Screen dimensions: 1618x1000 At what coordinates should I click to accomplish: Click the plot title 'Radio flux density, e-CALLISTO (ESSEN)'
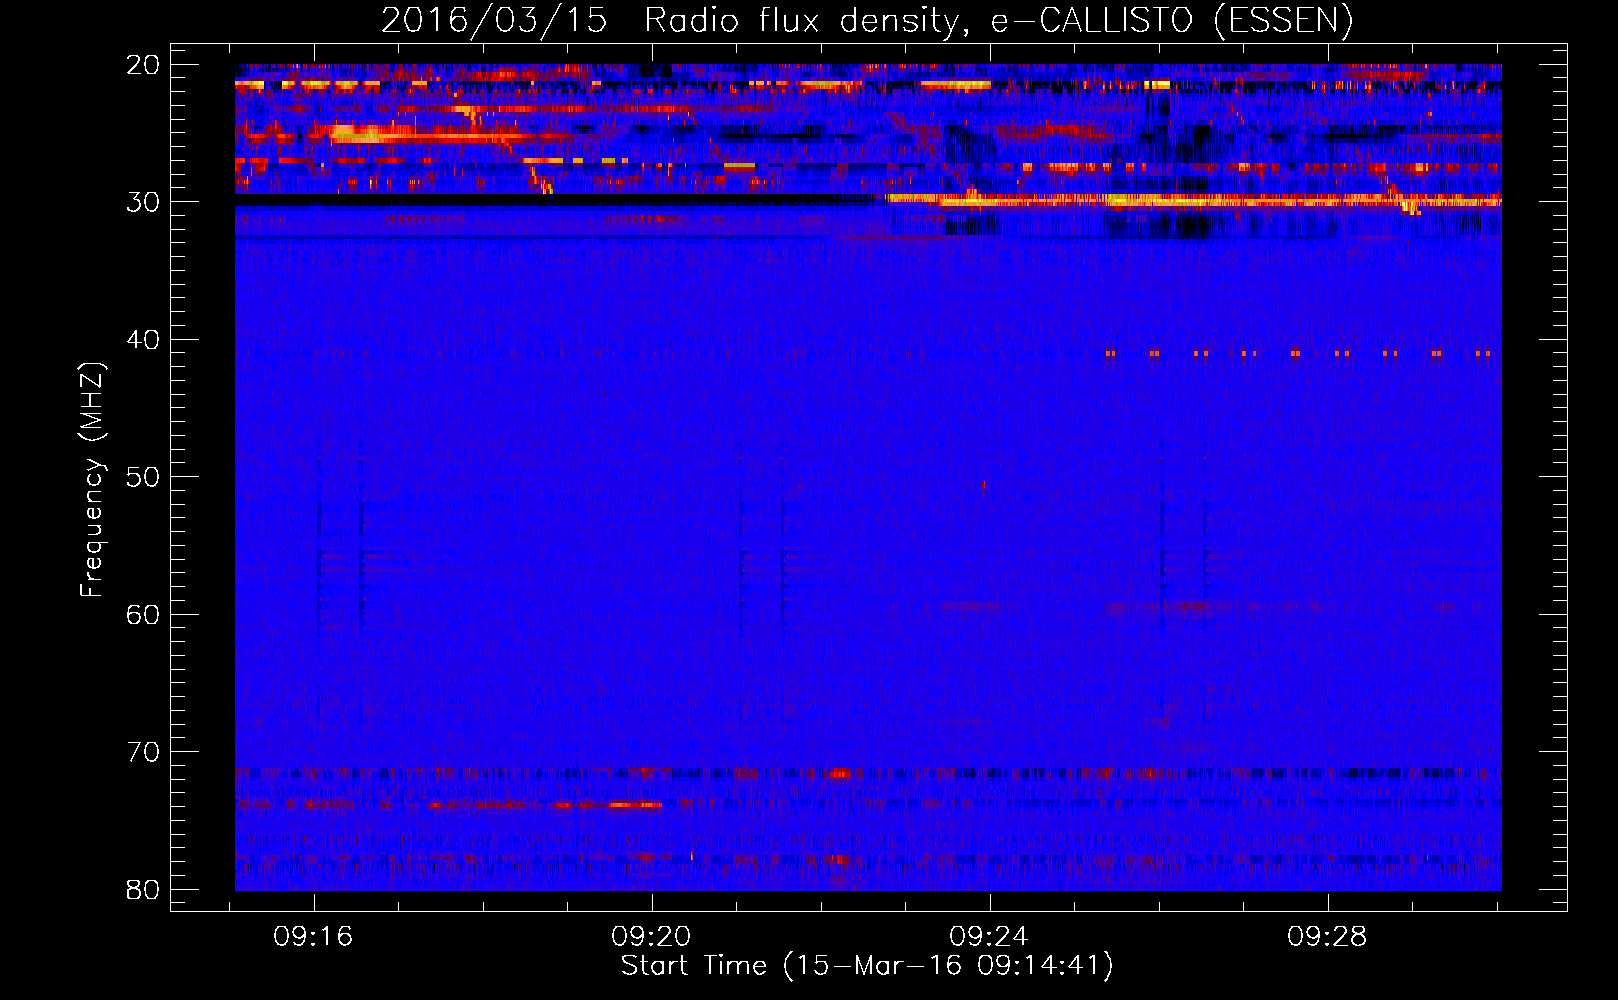(998, 21)
